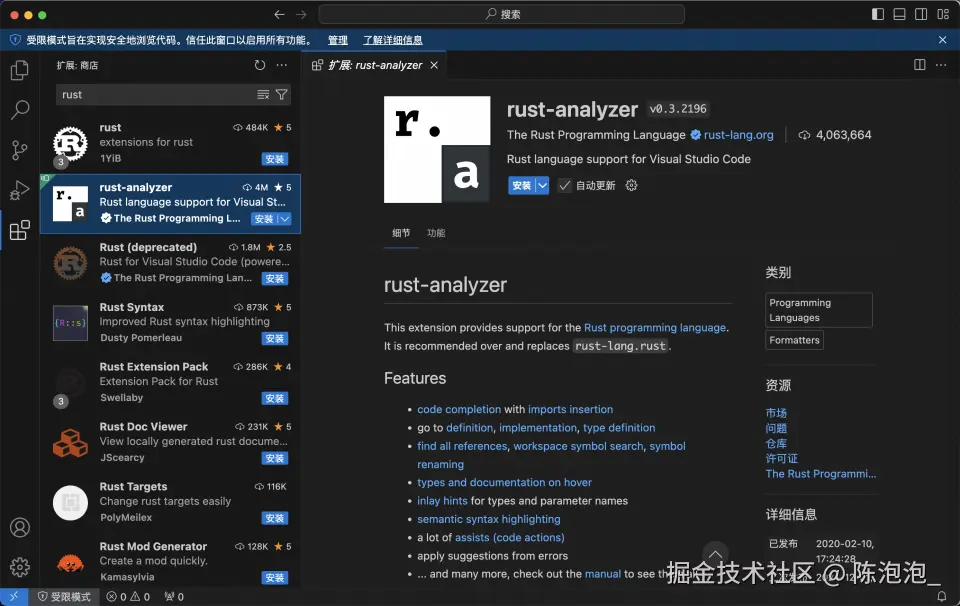Open the Manage gear in activity bar
Viewport: 960px width, 606px height.
coord(20,567)
